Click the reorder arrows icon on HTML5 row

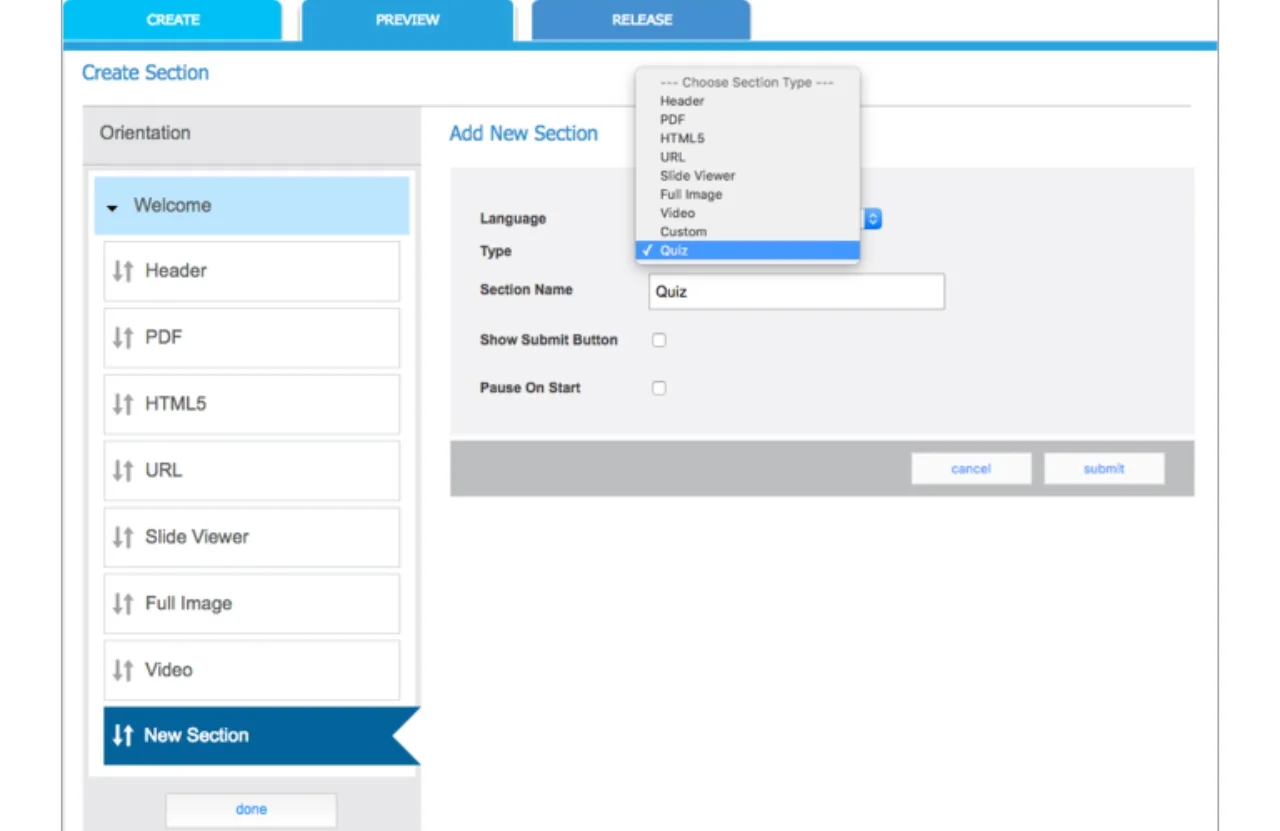(x=123, y=404)
